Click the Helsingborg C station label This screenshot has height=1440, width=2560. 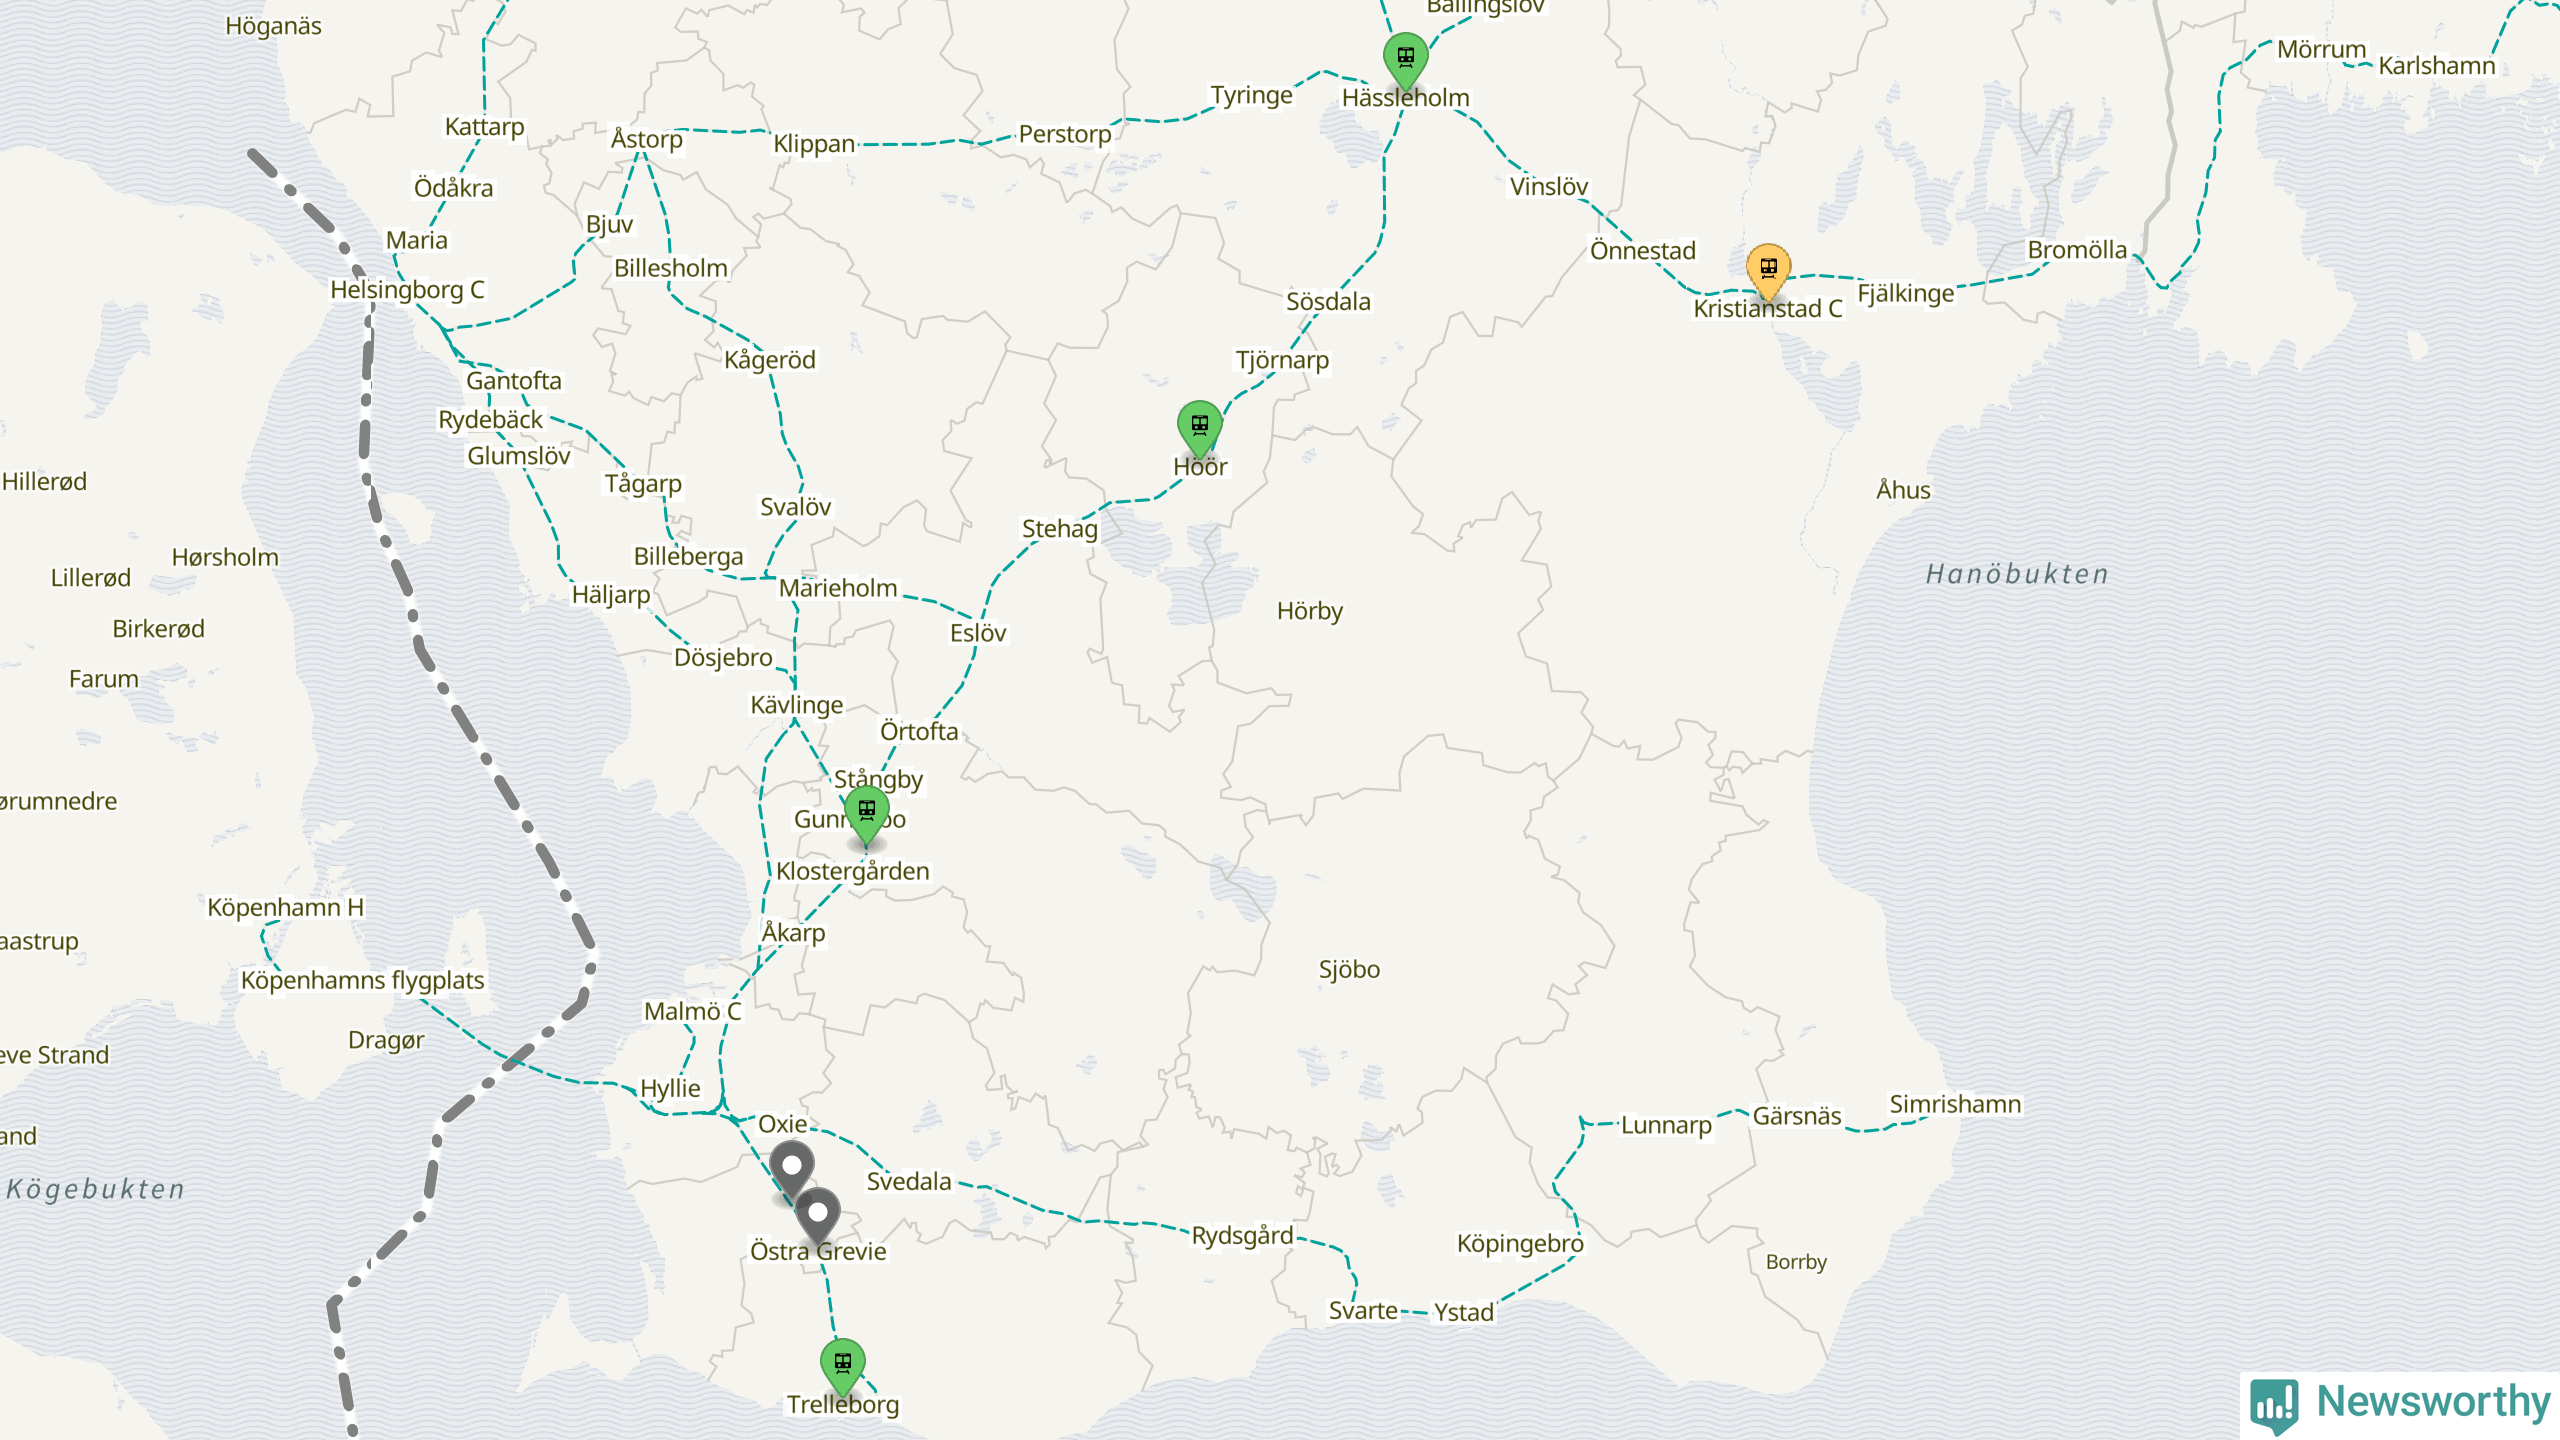pos(407,290)
